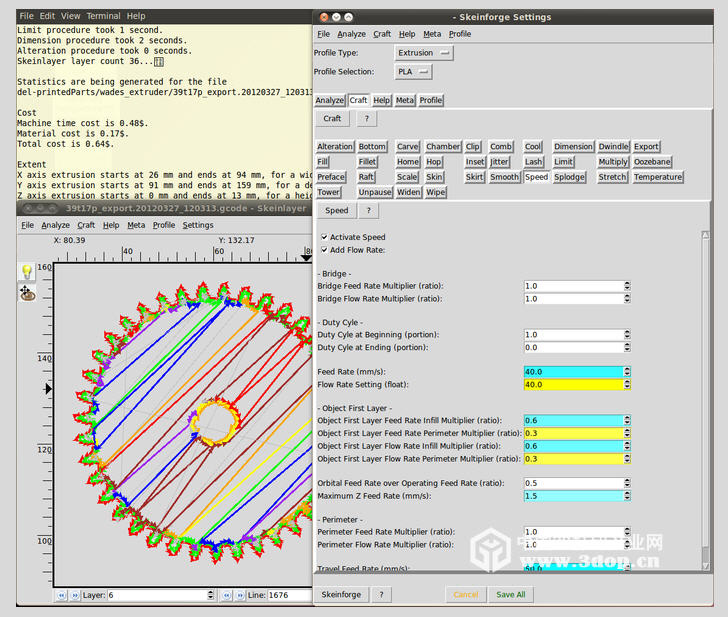This screenshot has width=728, height=617.
Task: Select the Oozebane plugin toggle
Action: click(x=652, y=162)
